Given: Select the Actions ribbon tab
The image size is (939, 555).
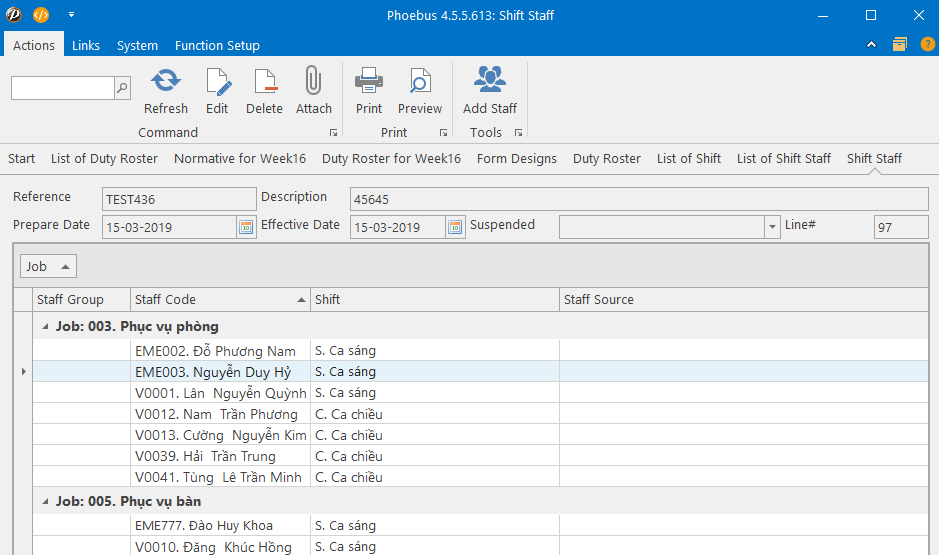Looking at the screenshot, I should point(34,45).
